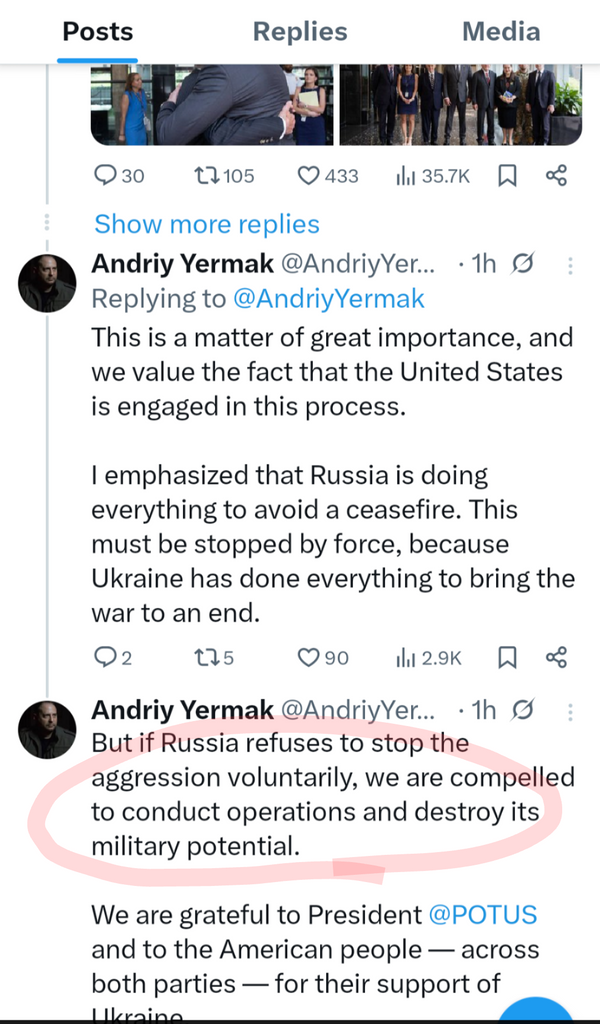Open the @AndriyYermak replying-to link

click(328, 298)
